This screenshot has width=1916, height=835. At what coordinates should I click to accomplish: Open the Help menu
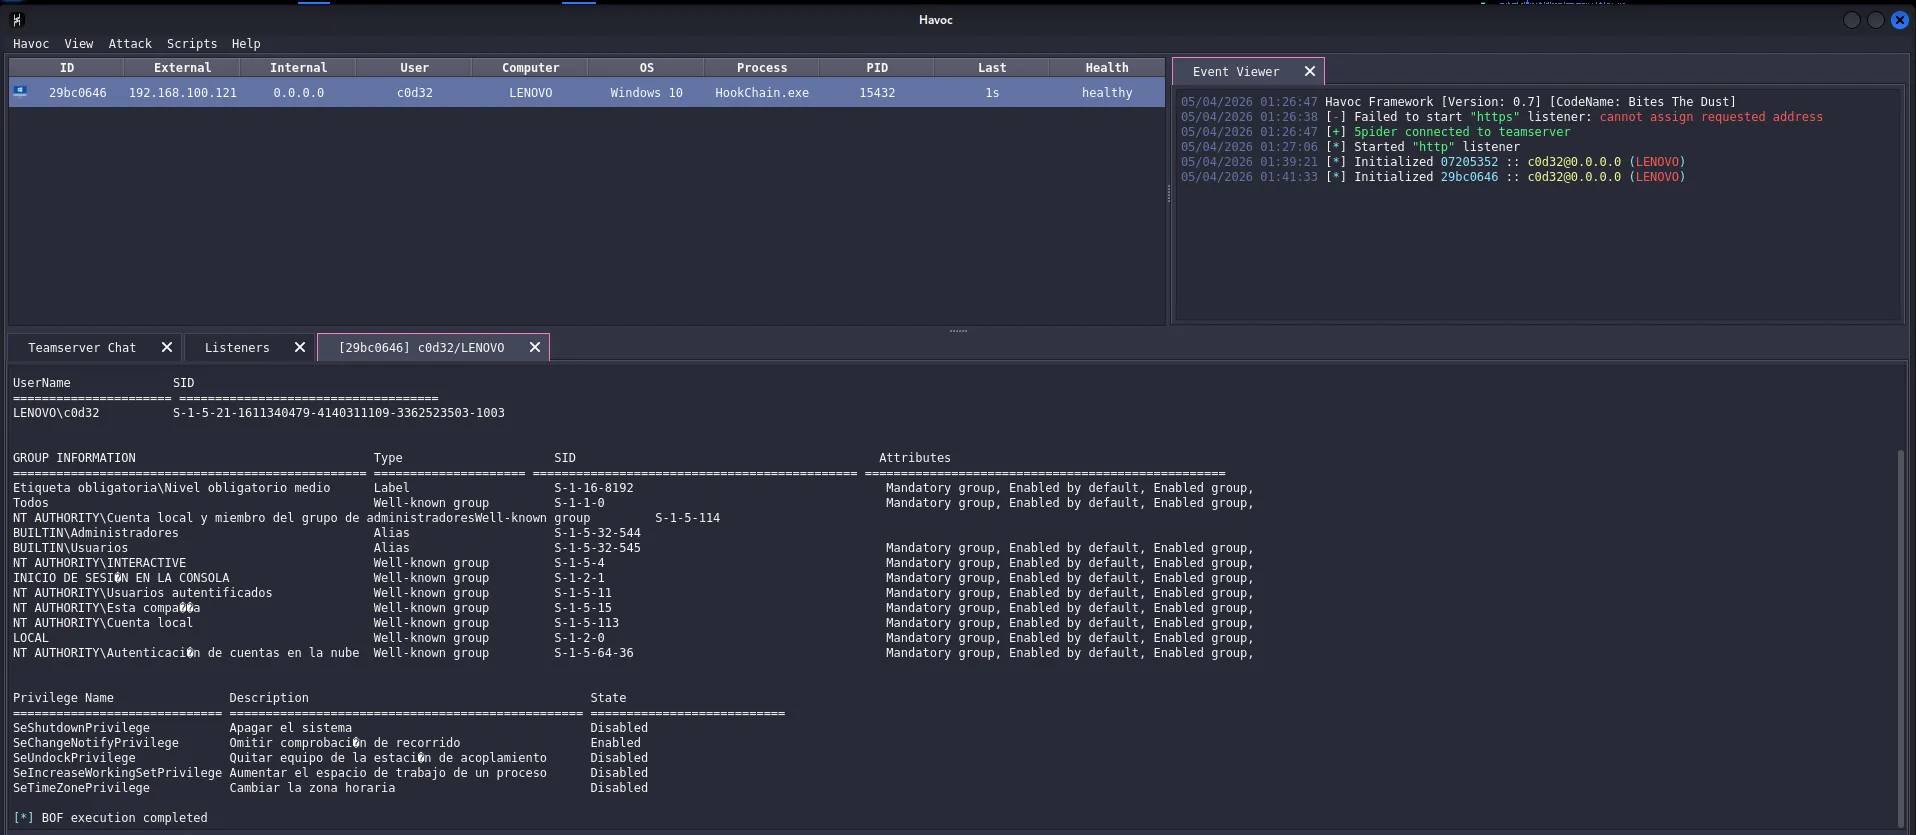246,44
